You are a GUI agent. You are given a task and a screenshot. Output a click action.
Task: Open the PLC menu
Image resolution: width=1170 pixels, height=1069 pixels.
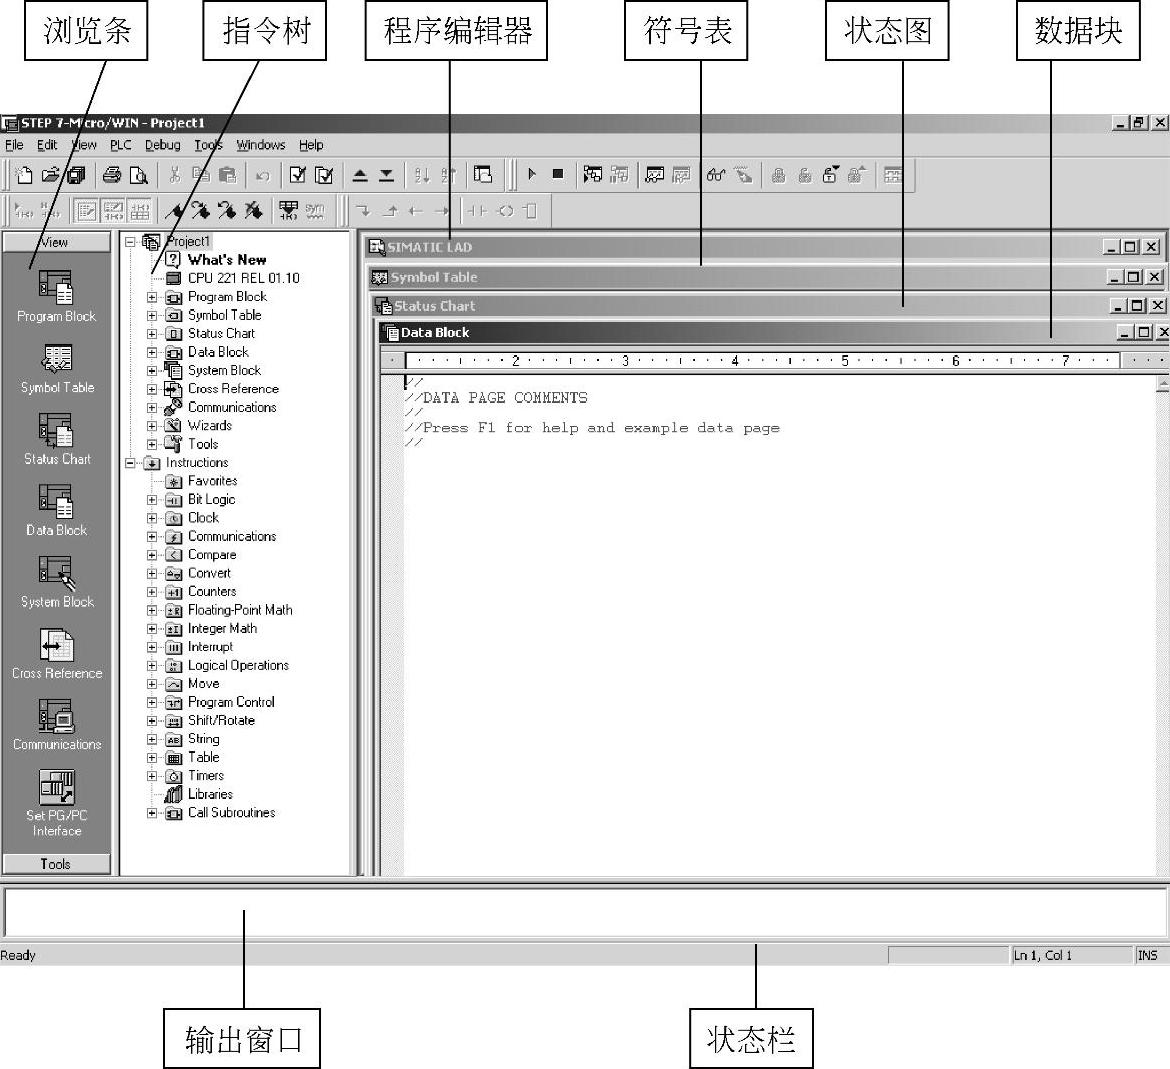coord(121,145)
